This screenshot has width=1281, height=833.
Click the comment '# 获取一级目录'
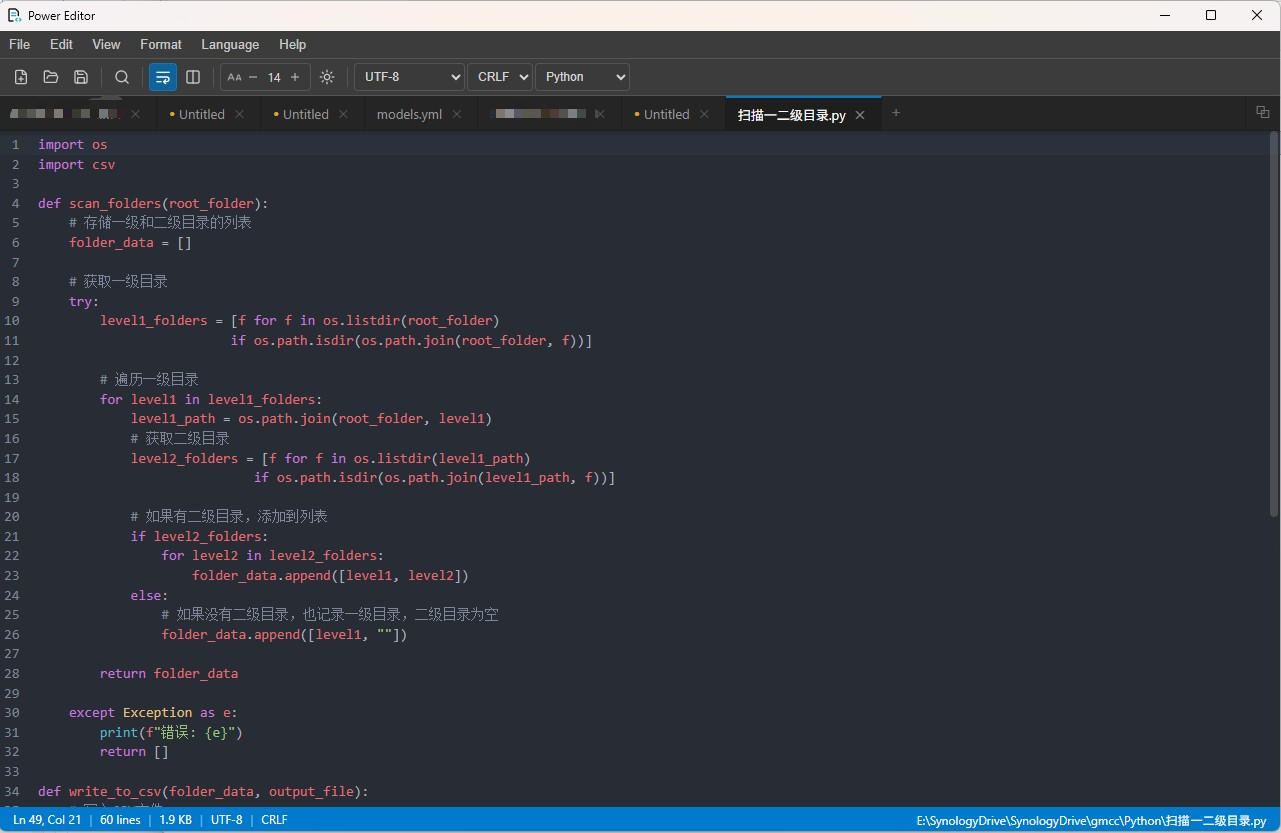click(118, 281)
